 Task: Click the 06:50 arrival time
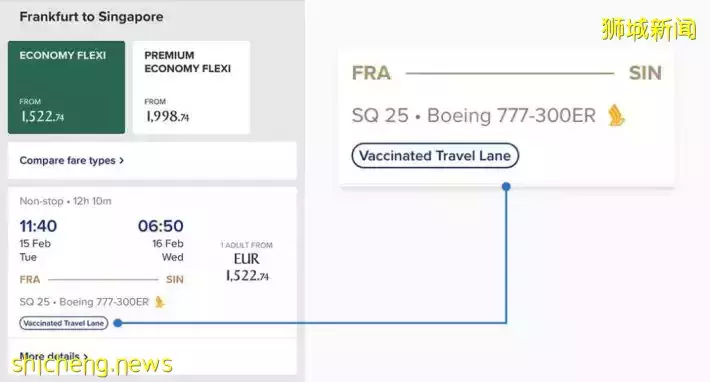point(161,226)
